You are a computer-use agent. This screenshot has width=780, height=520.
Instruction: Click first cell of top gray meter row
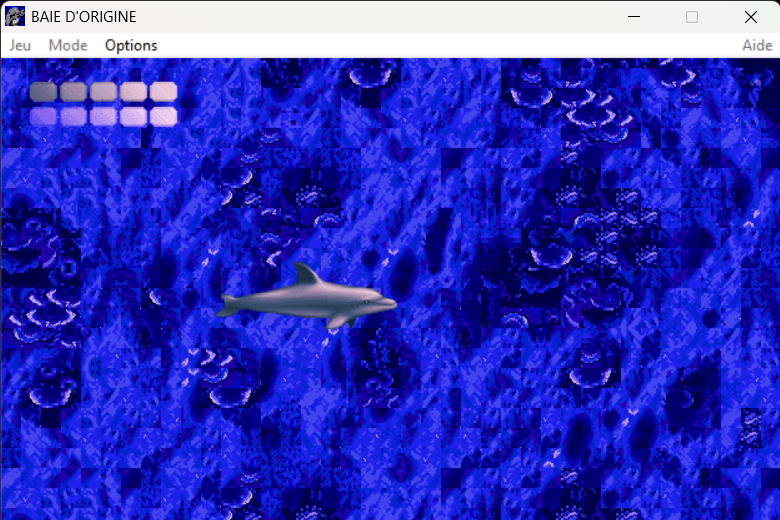pyautogui.click(x=43, y=91)
